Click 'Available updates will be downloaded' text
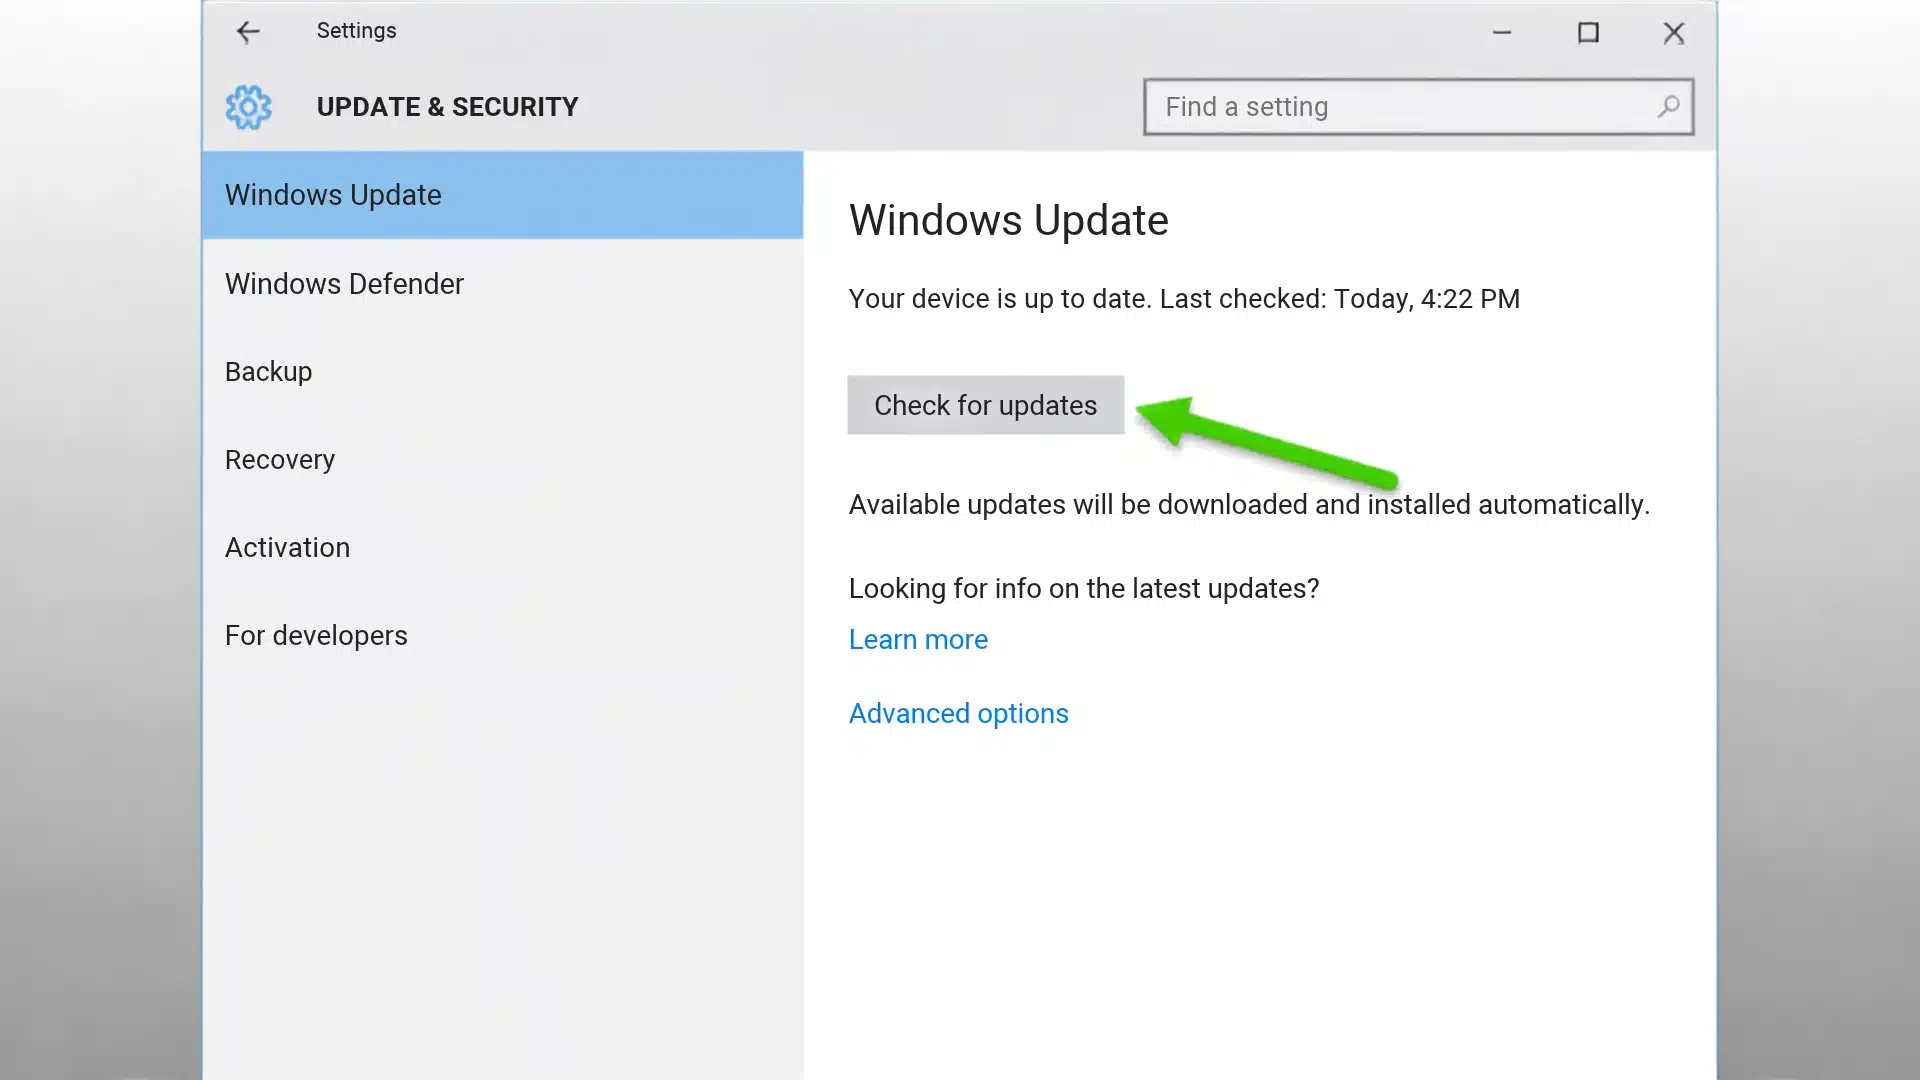This screenshot has height=1080, width=1920. [1249, 505]
